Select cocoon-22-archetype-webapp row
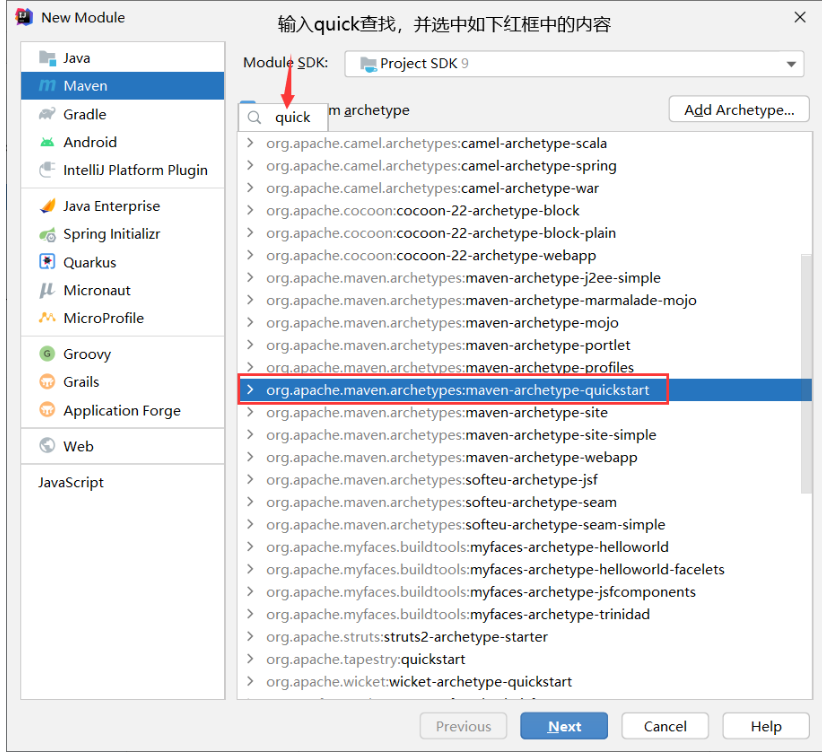Image resolution: width=822 pixels, height=752 pixels. tap(524, 255)
